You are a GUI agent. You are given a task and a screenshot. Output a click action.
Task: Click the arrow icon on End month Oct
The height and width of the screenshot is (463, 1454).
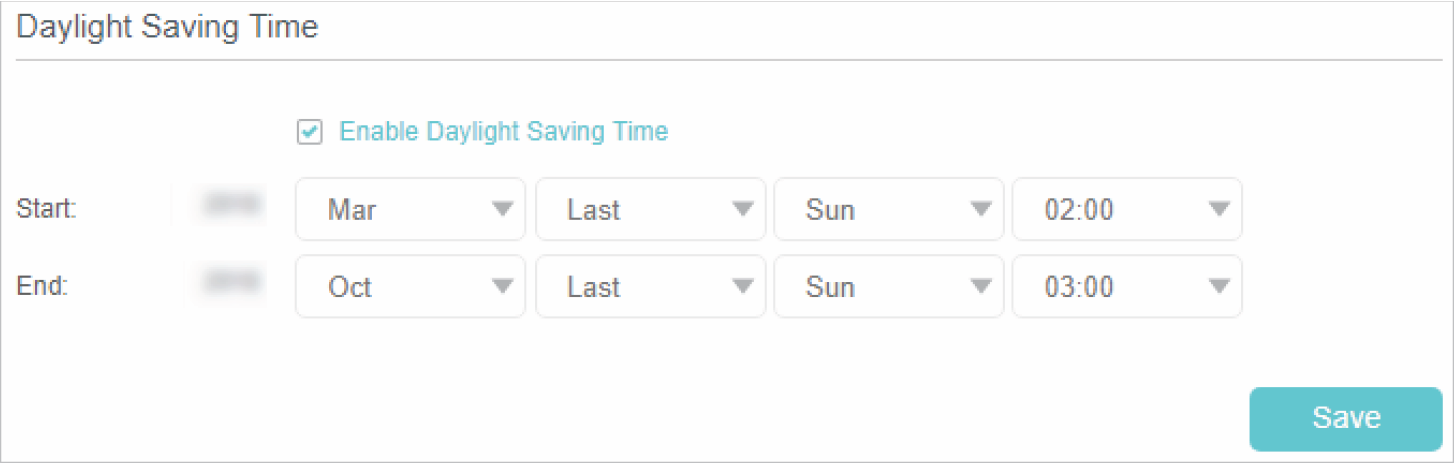click(x=502, y=287)
